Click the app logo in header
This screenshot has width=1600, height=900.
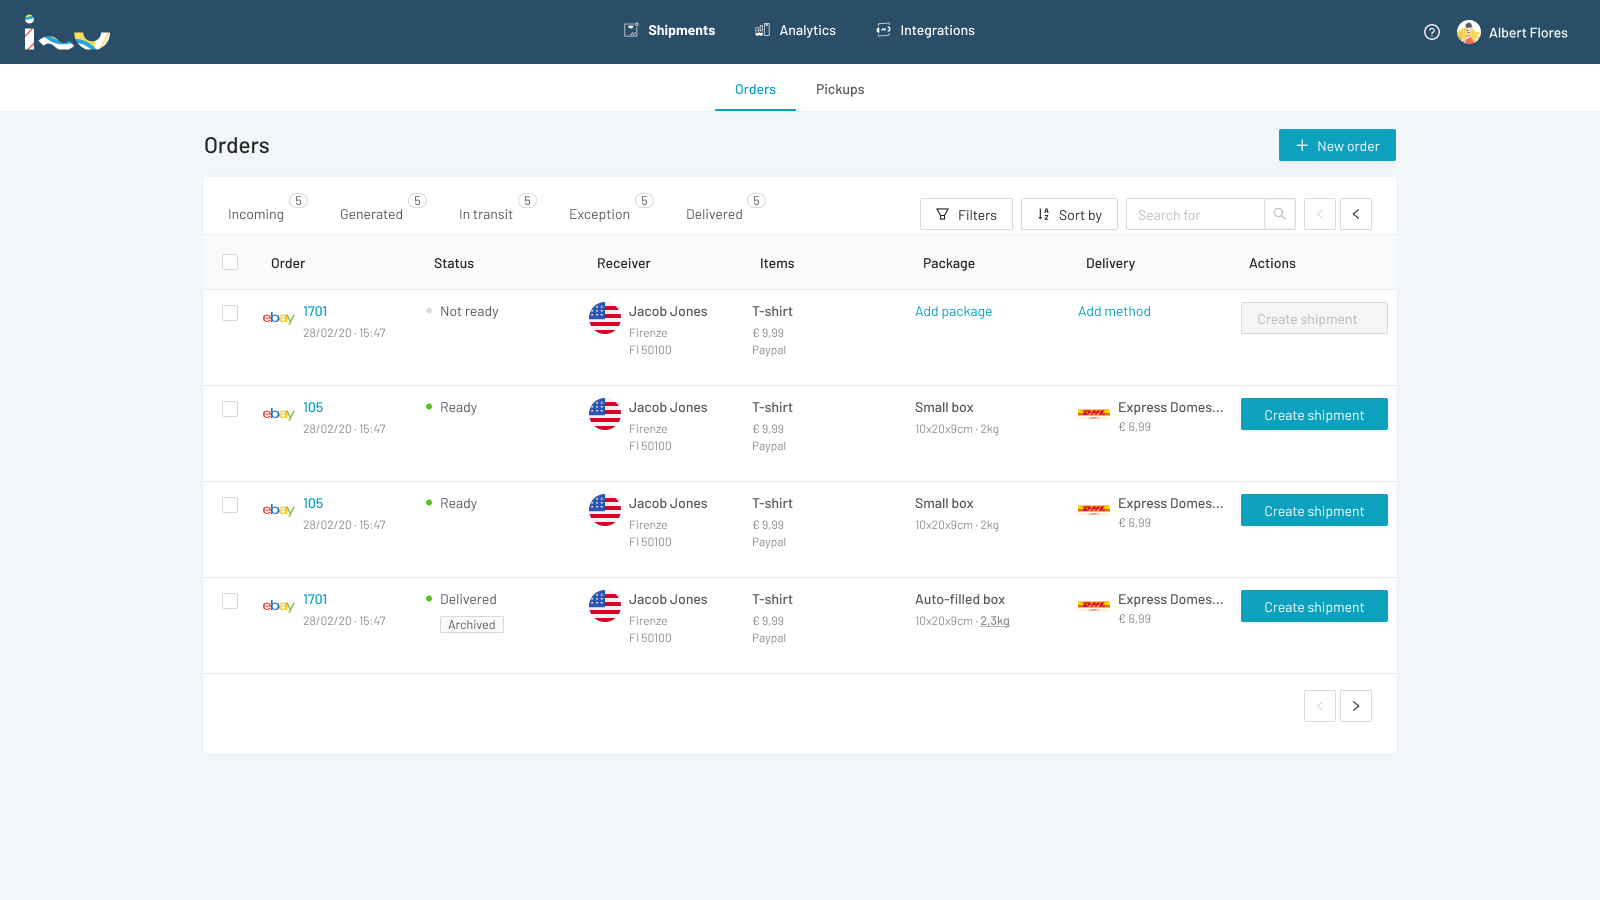(x=67, y=33)
